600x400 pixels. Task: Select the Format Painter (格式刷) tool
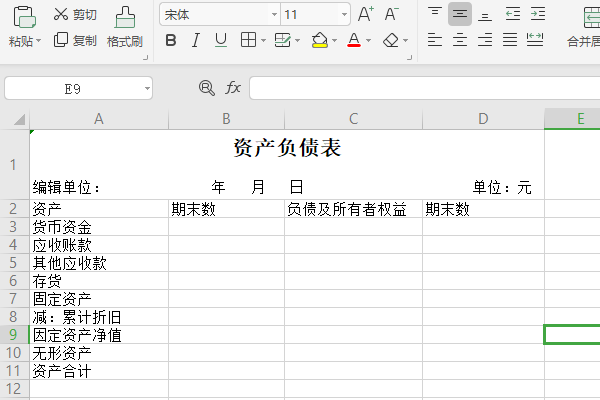125,27
